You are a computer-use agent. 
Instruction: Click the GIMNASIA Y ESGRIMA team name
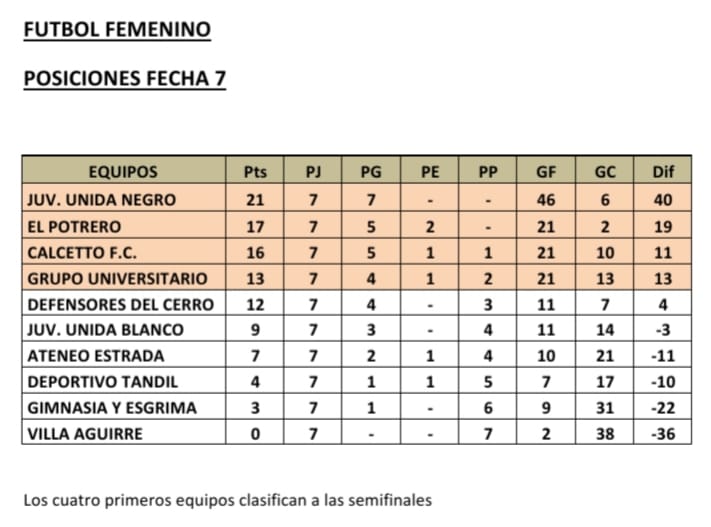coord(112,407)
